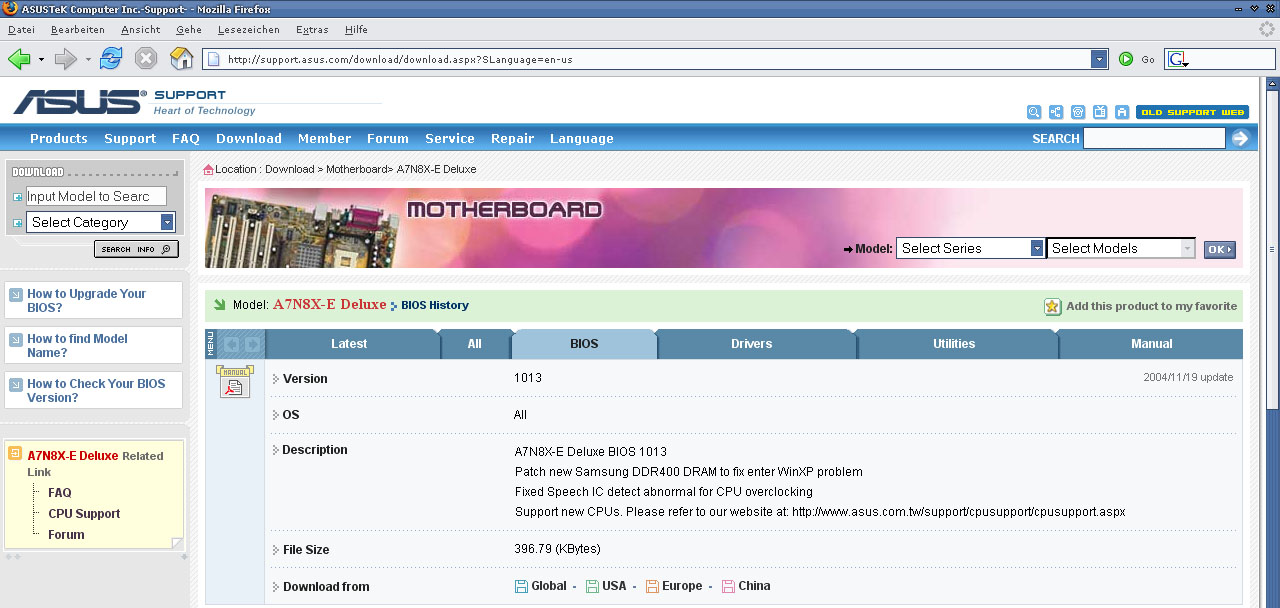This screenshot has width=1280, height=608.
Task: Open the Forum related link in sidebar
Action: 66,535
